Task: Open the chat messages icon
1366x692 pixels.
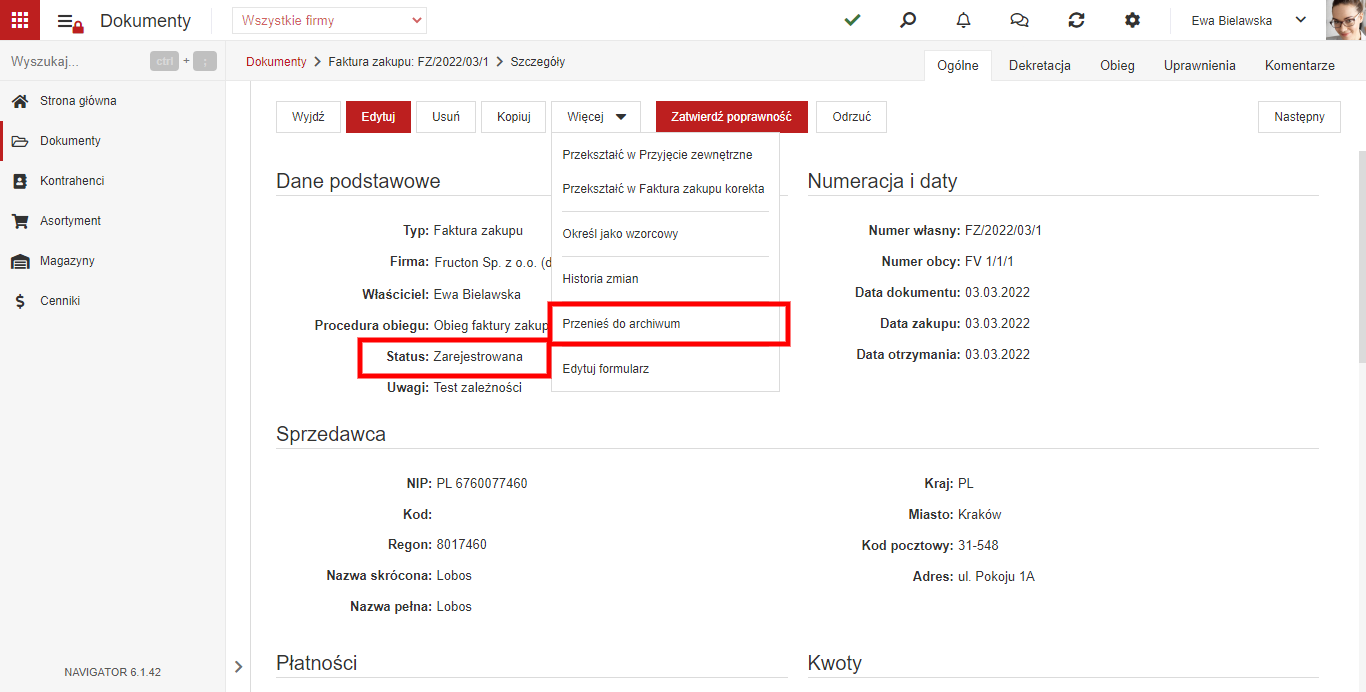Action: point(1020,20)
